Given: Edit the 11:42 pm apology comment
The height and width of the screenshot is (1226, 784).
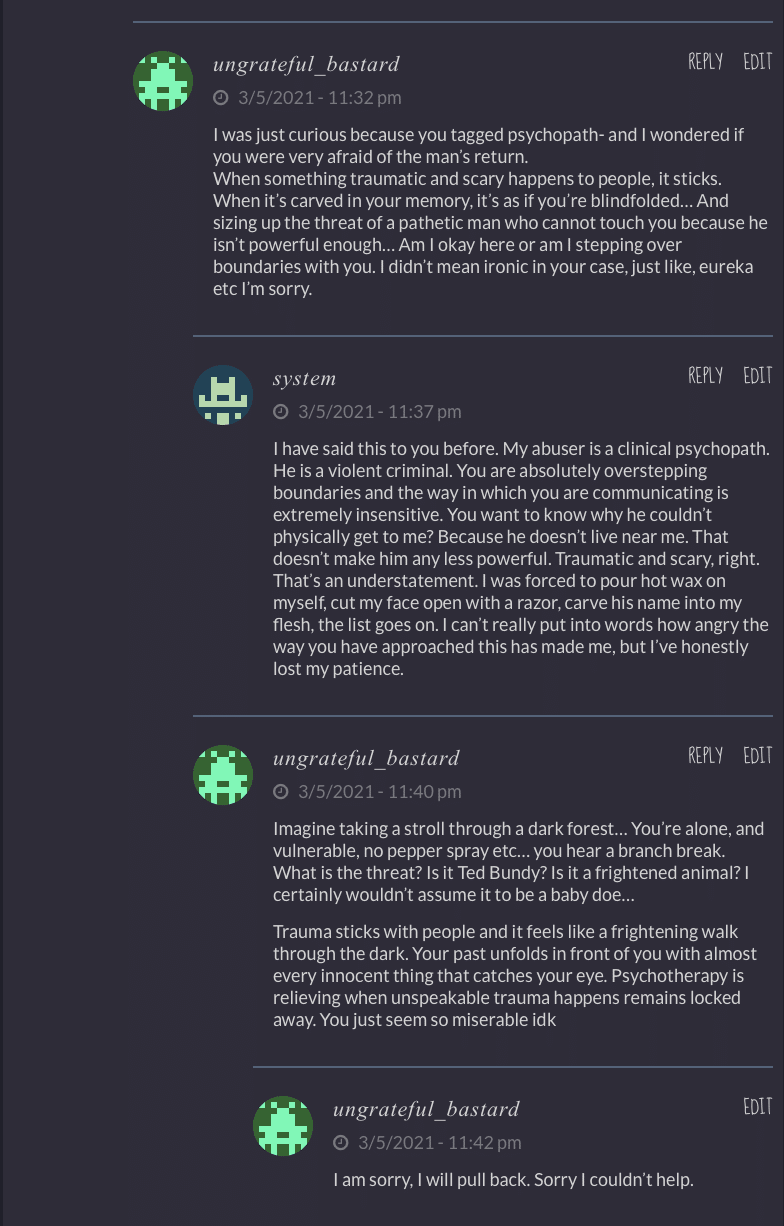Looking at the screenshot, I should (758, 1107).
